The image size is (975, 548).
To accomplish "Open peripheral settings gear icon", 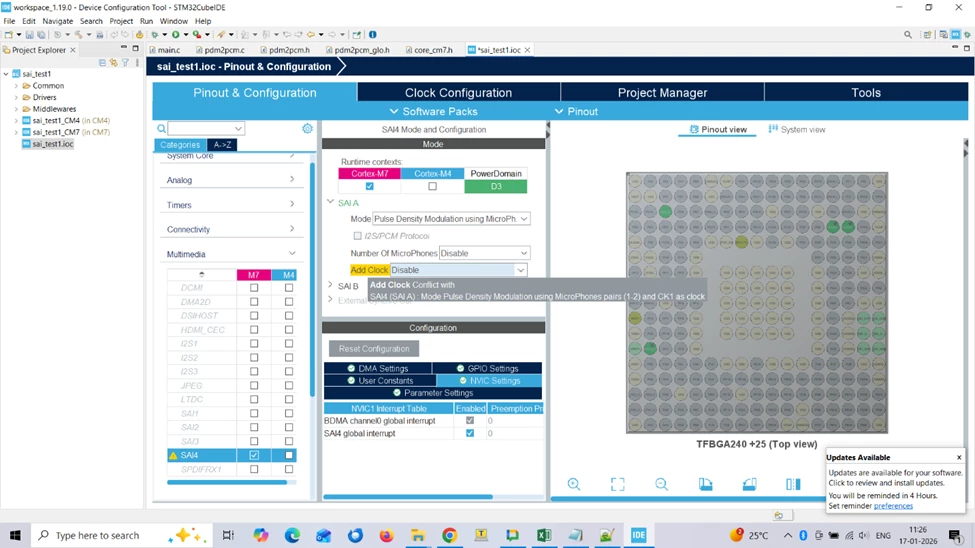I will (x=307, y=128).
